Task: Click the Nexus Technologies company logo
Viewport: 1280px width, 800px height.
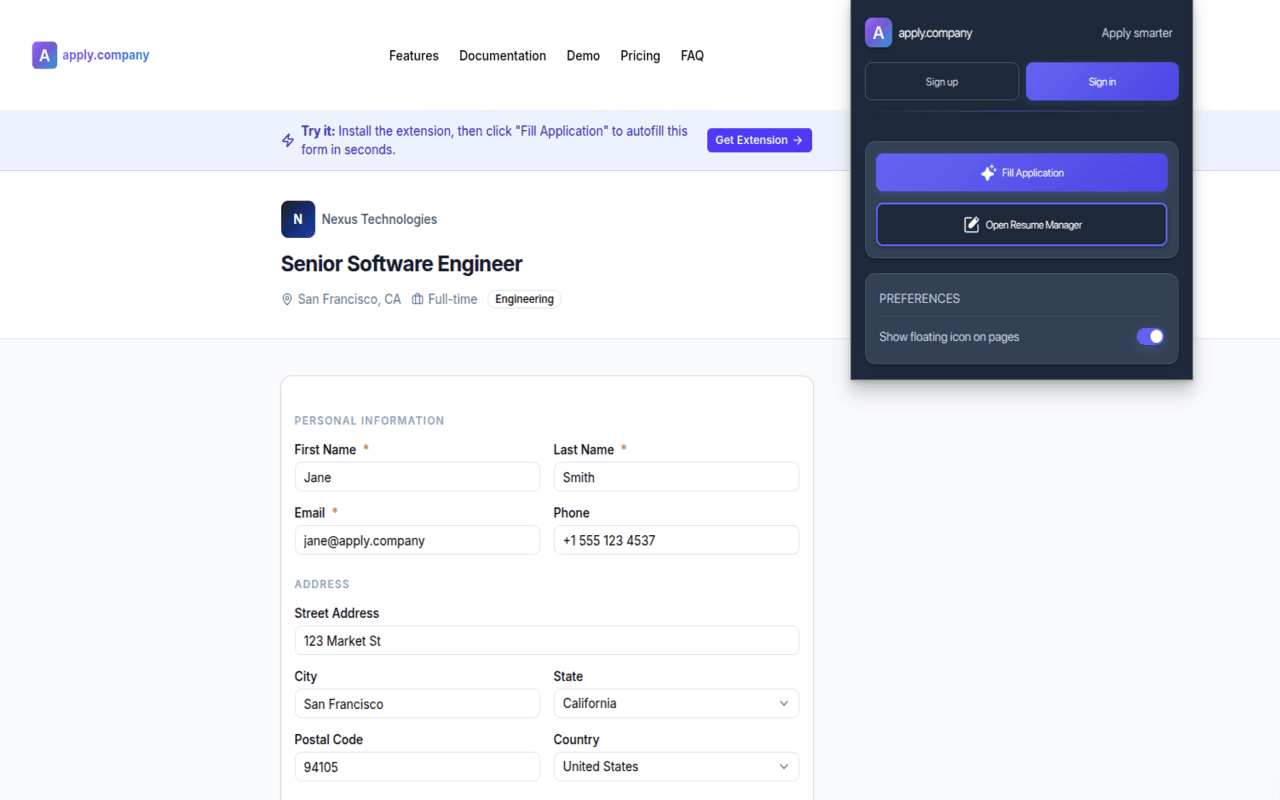Action: (x=298, y=219)
